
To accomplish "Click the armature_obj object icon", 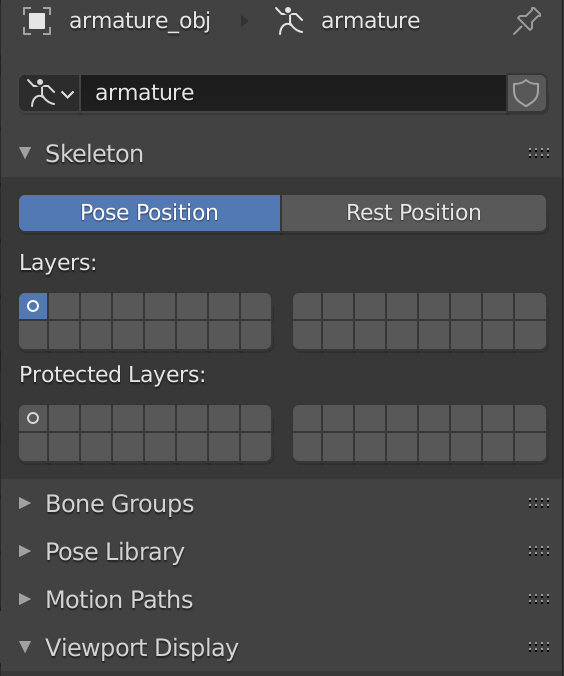I will coord(37,21).
